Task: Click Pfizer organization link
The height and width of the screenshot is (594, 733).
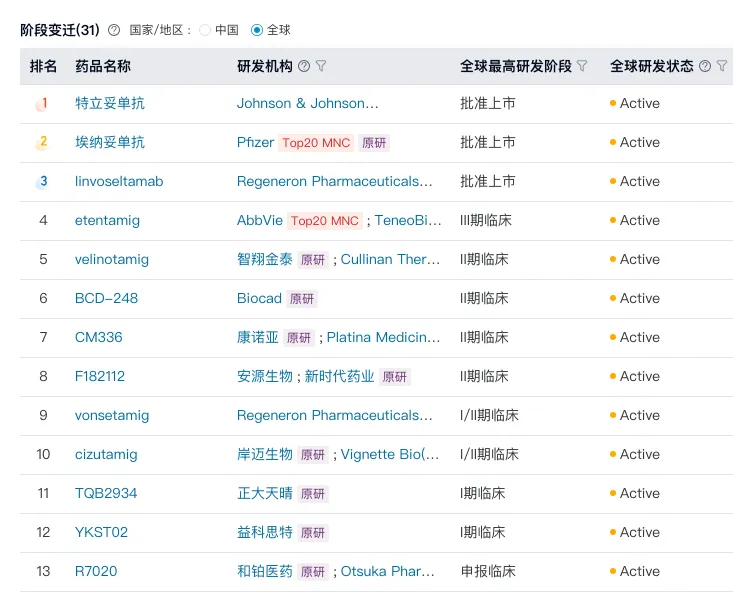Action: (255, 142)
